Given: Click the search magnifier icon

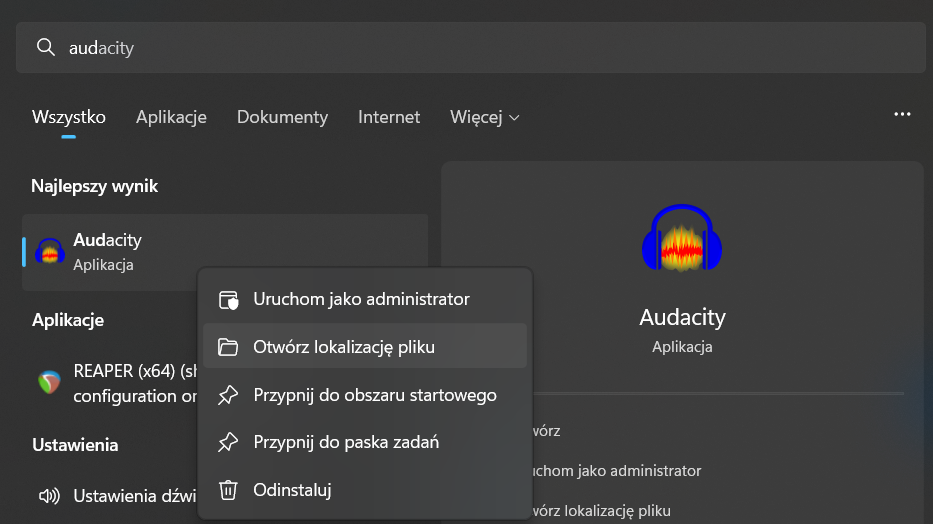Looking at the screenshot, I should click(45, 48).
